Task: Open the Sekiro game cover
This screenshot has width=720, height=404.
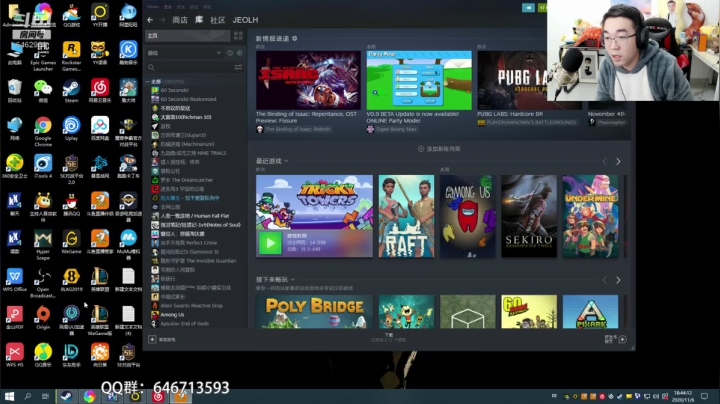Action: 529,216
